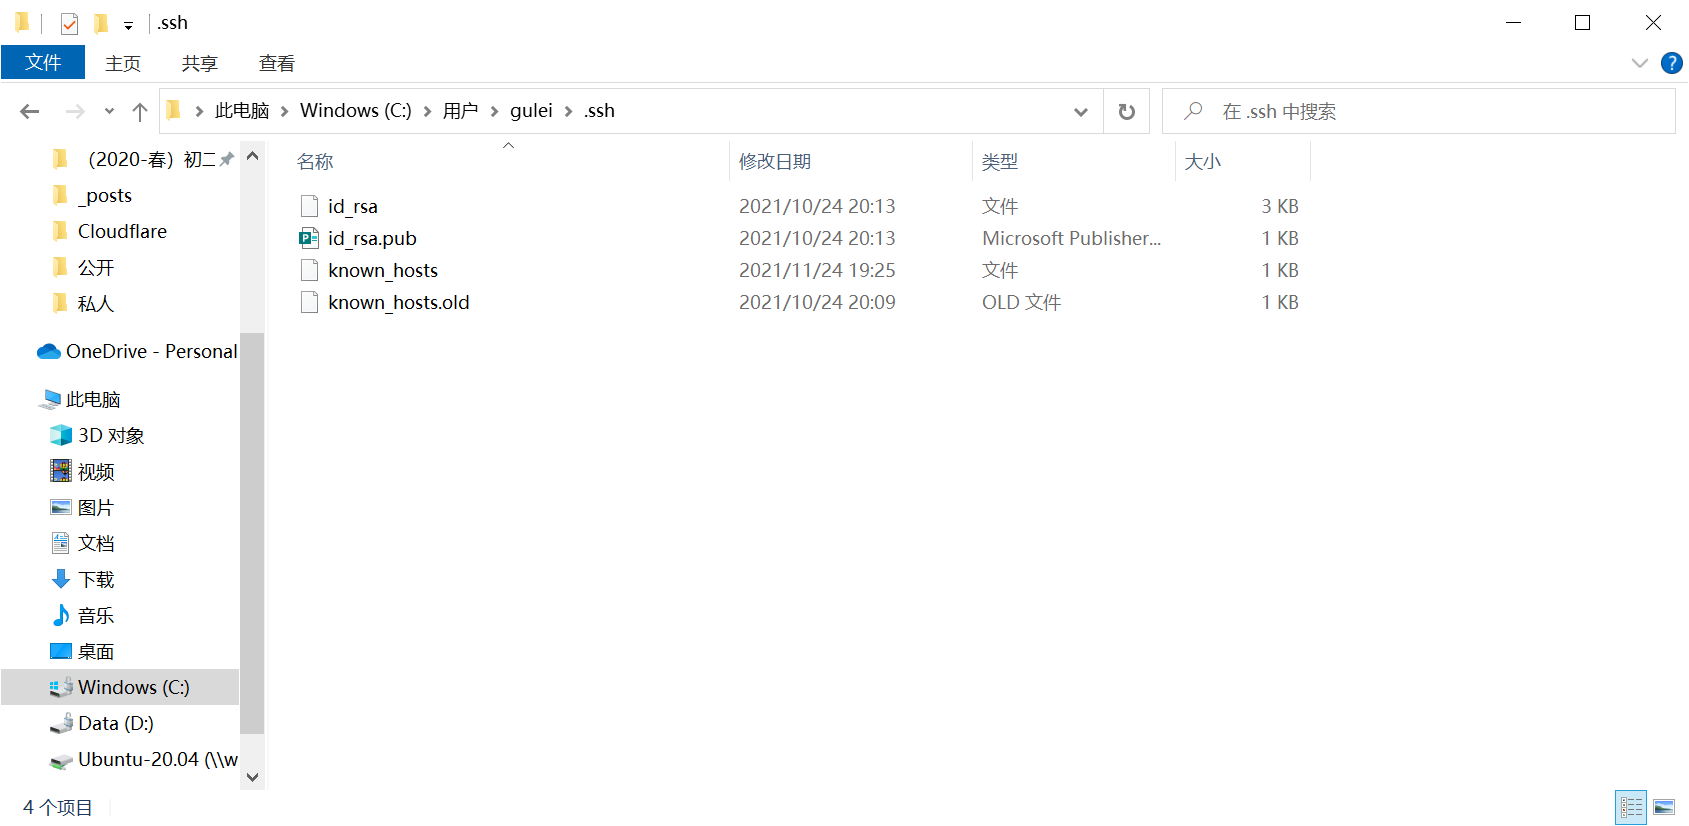Go back using the left arrow

coord(30,111)
